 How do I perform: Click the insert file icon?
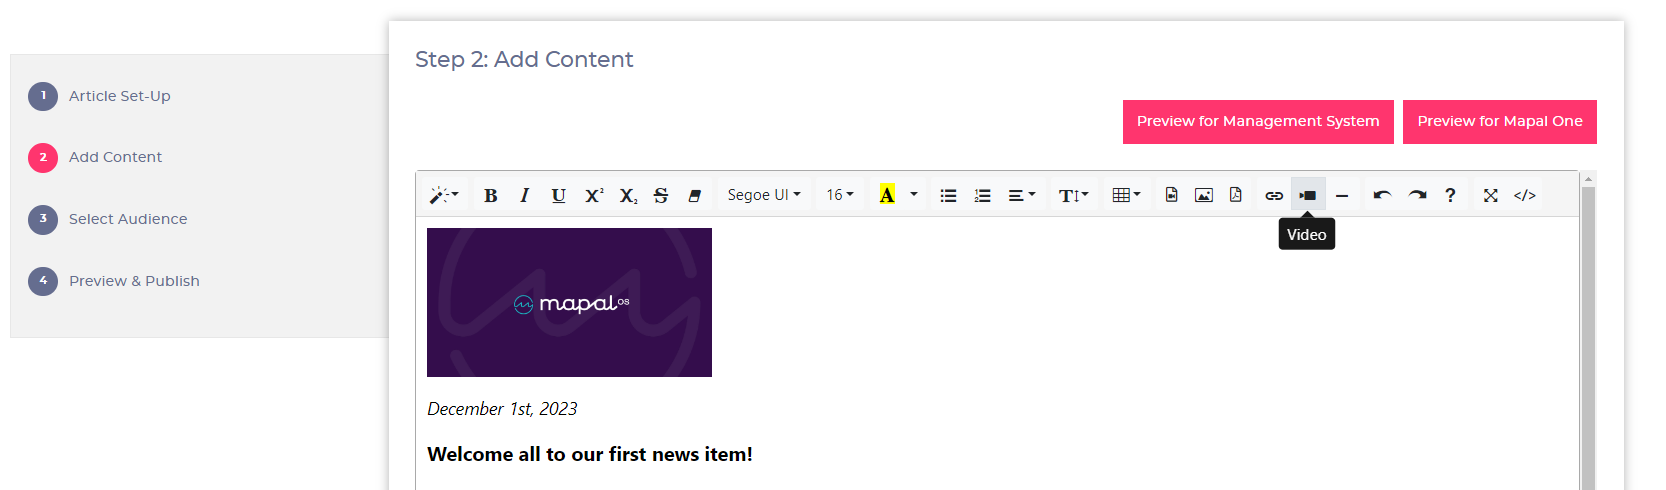pos(1172,195)
